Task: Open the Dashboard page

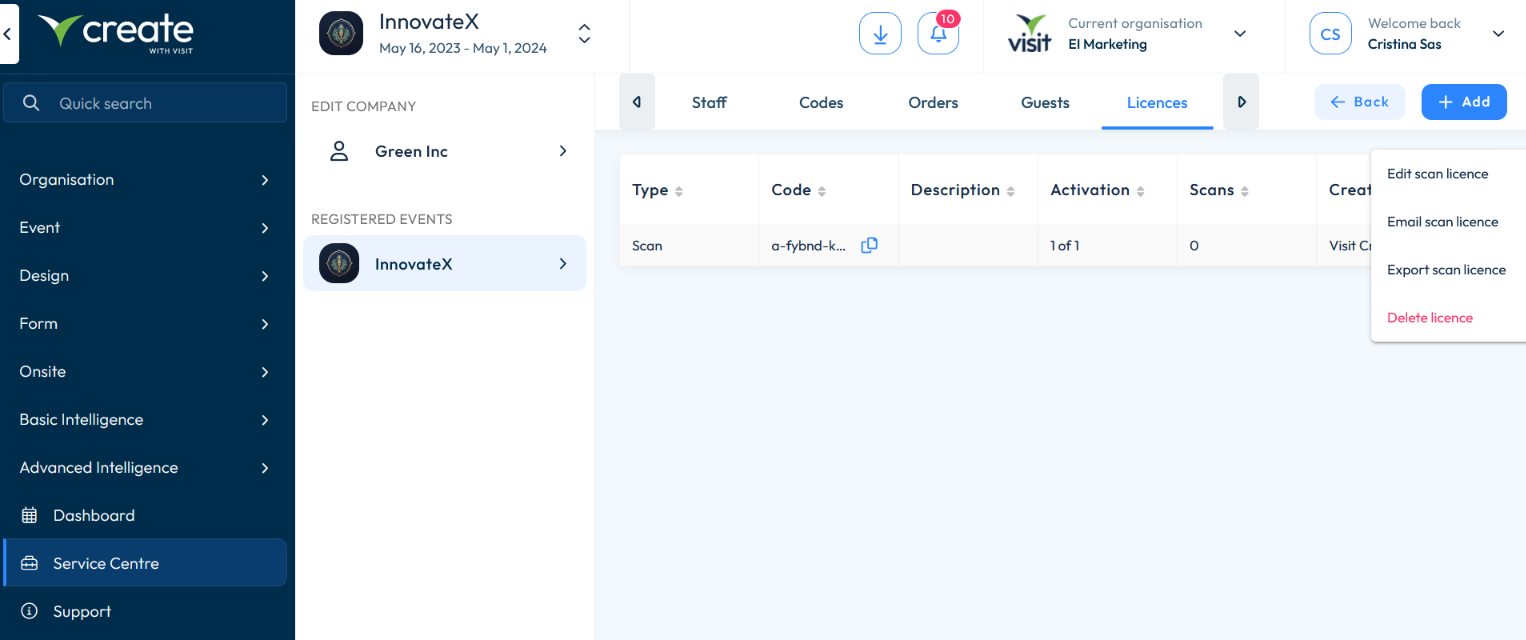Action: point(145,516)
